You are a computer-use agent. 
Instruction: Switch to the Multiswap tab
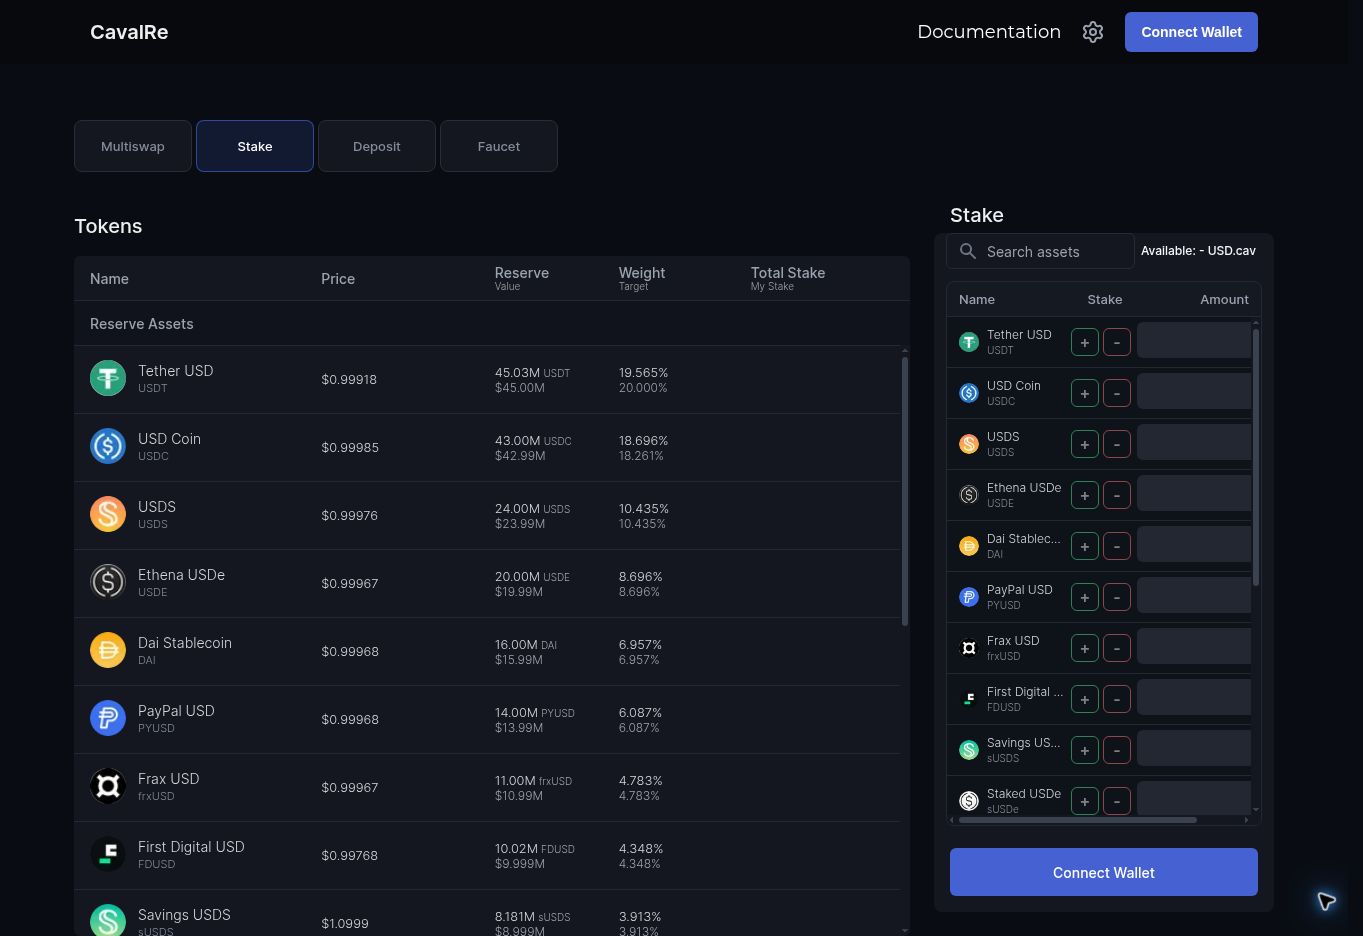tap(133, 146)
